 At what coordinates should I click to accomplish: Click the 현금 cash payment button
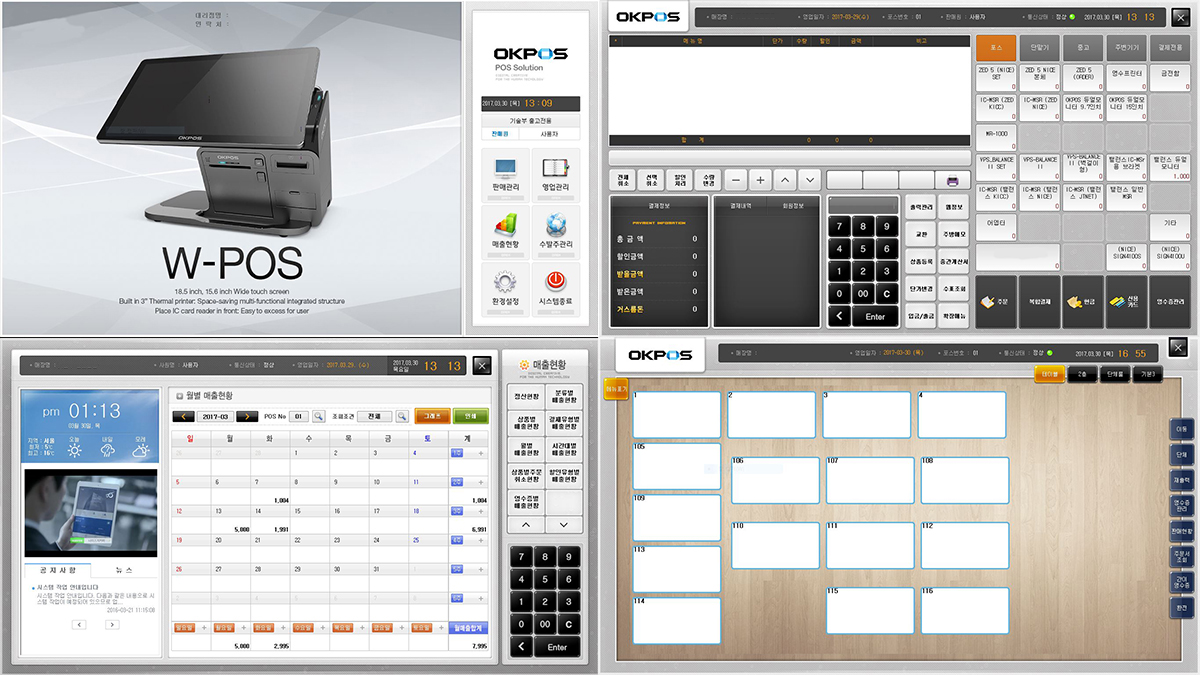pyautogui.click(x=1082, y=301)
